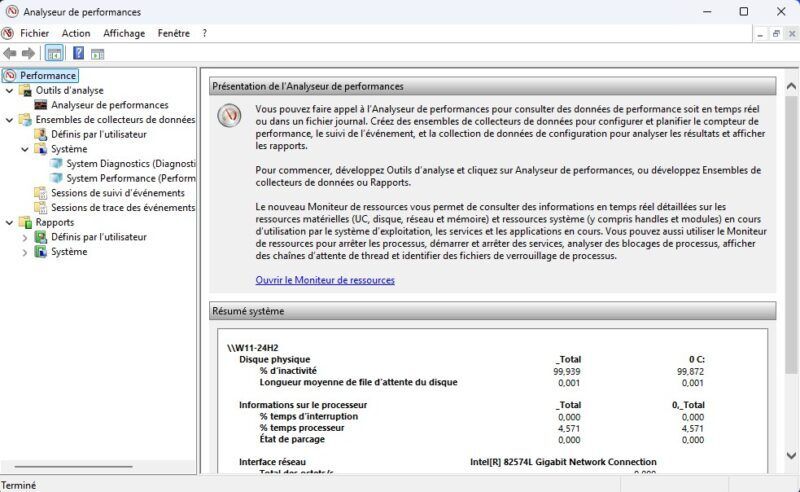Select the Performance root tree item

tap(47, 76)
